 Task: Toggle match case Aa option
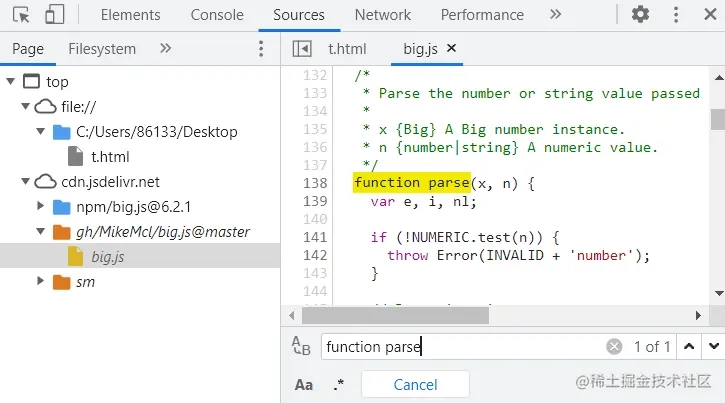(303, 384)
